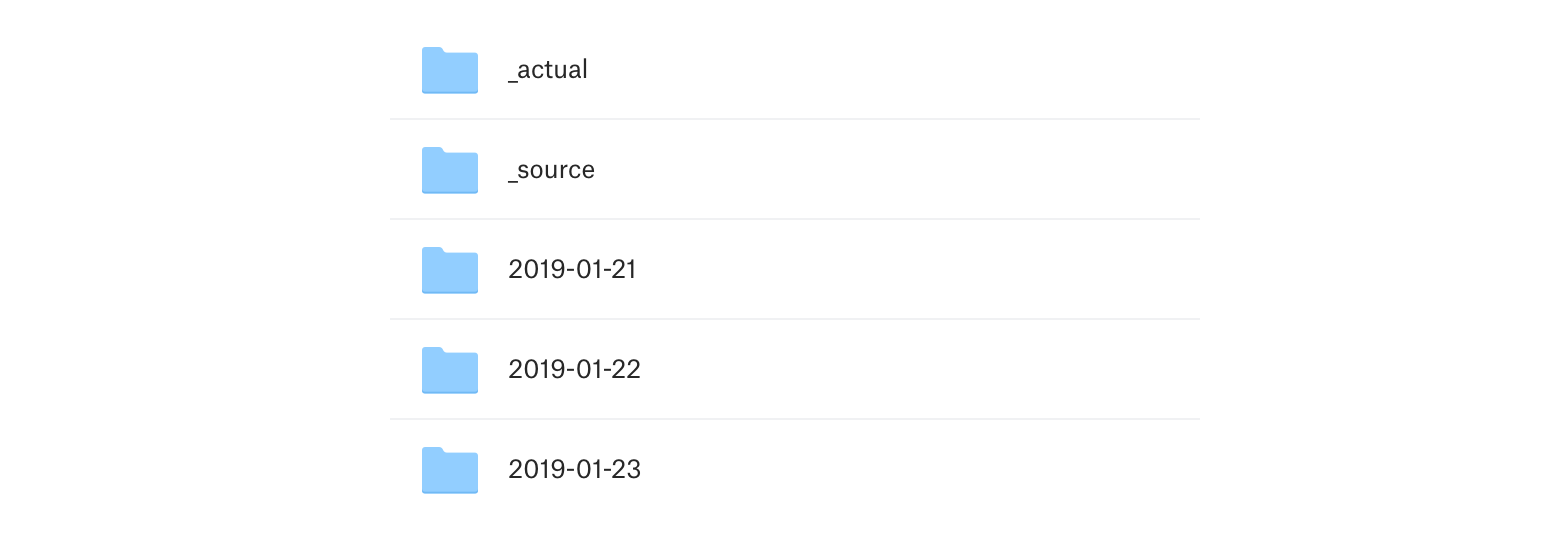Screen dimensions: 1560x540
Task: Select the 2019-01-23 row's blank area
Action: click(x=900, y=470)
